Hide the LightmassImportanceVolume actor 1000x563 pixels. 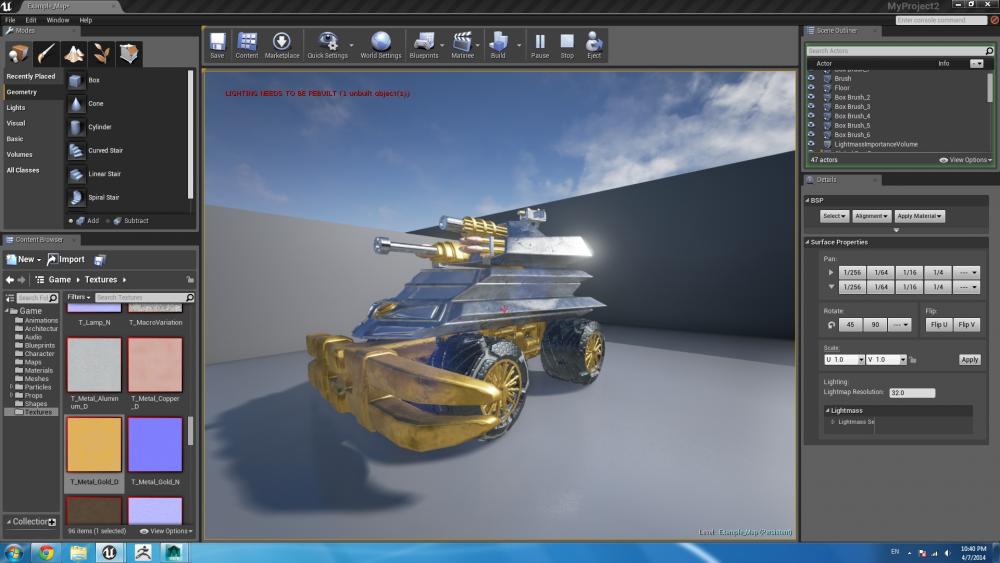[811, 144]
